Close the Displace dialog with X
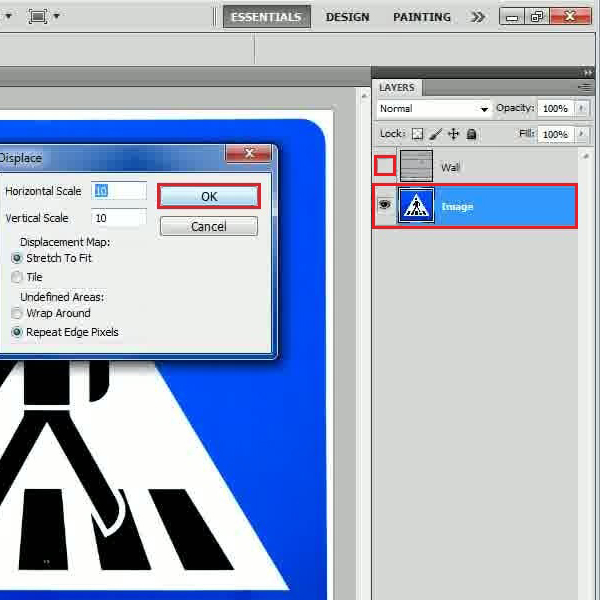600x600 pixels. (x=249, y=153)
